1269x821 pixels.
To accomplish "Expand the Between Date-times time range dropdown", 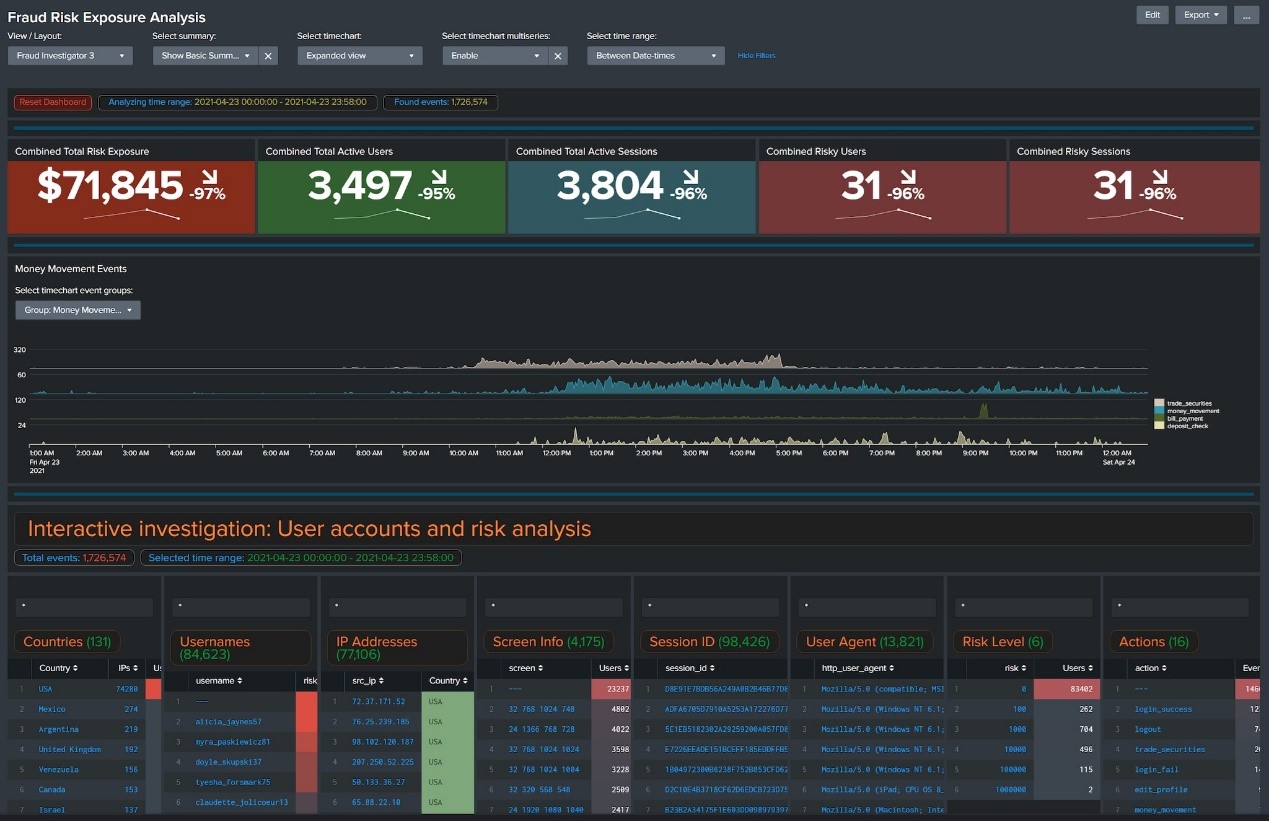I will (x=655, y=56).
